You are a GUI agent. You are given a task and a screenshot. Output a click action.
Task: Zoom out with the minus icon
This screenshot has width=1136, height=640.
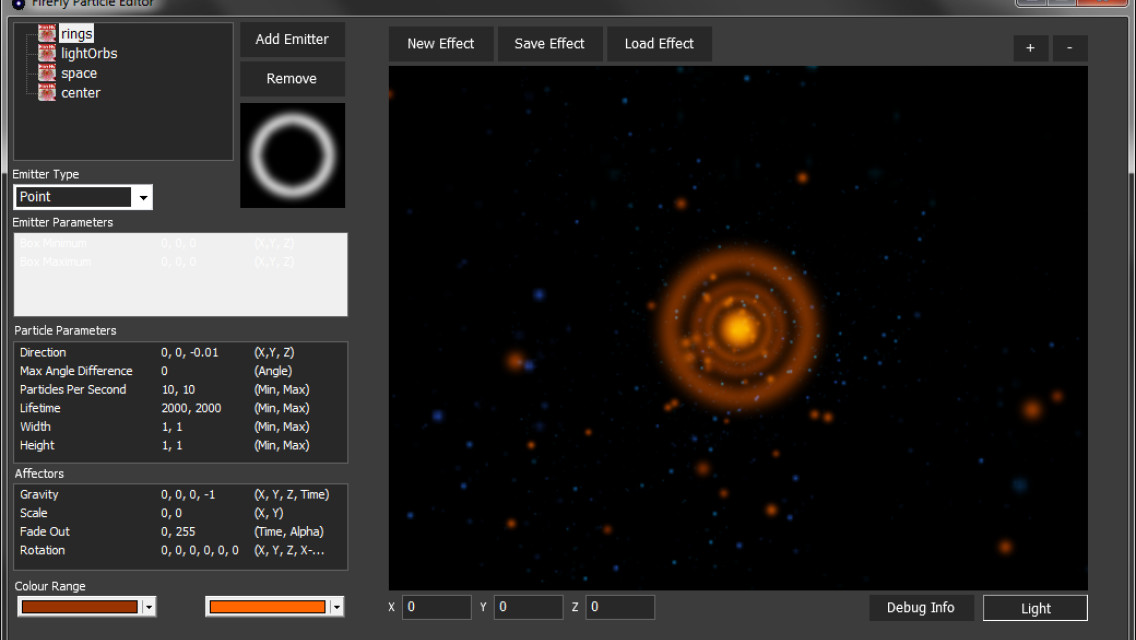tap(1070, 48)
